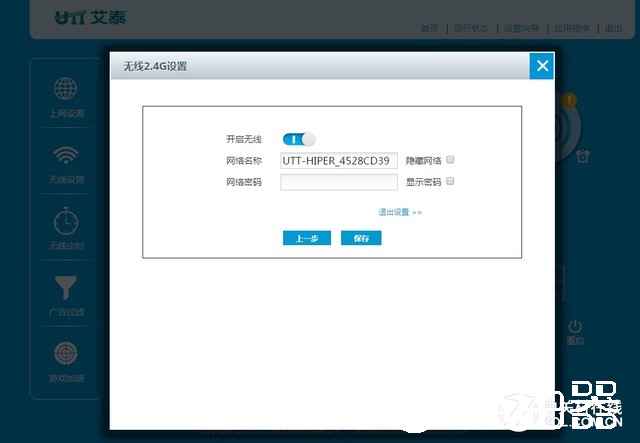The width and height of the screenshot is (640, 443).
Task: Toggle the 开启无线 switch
Action: [x=299, y=139]
